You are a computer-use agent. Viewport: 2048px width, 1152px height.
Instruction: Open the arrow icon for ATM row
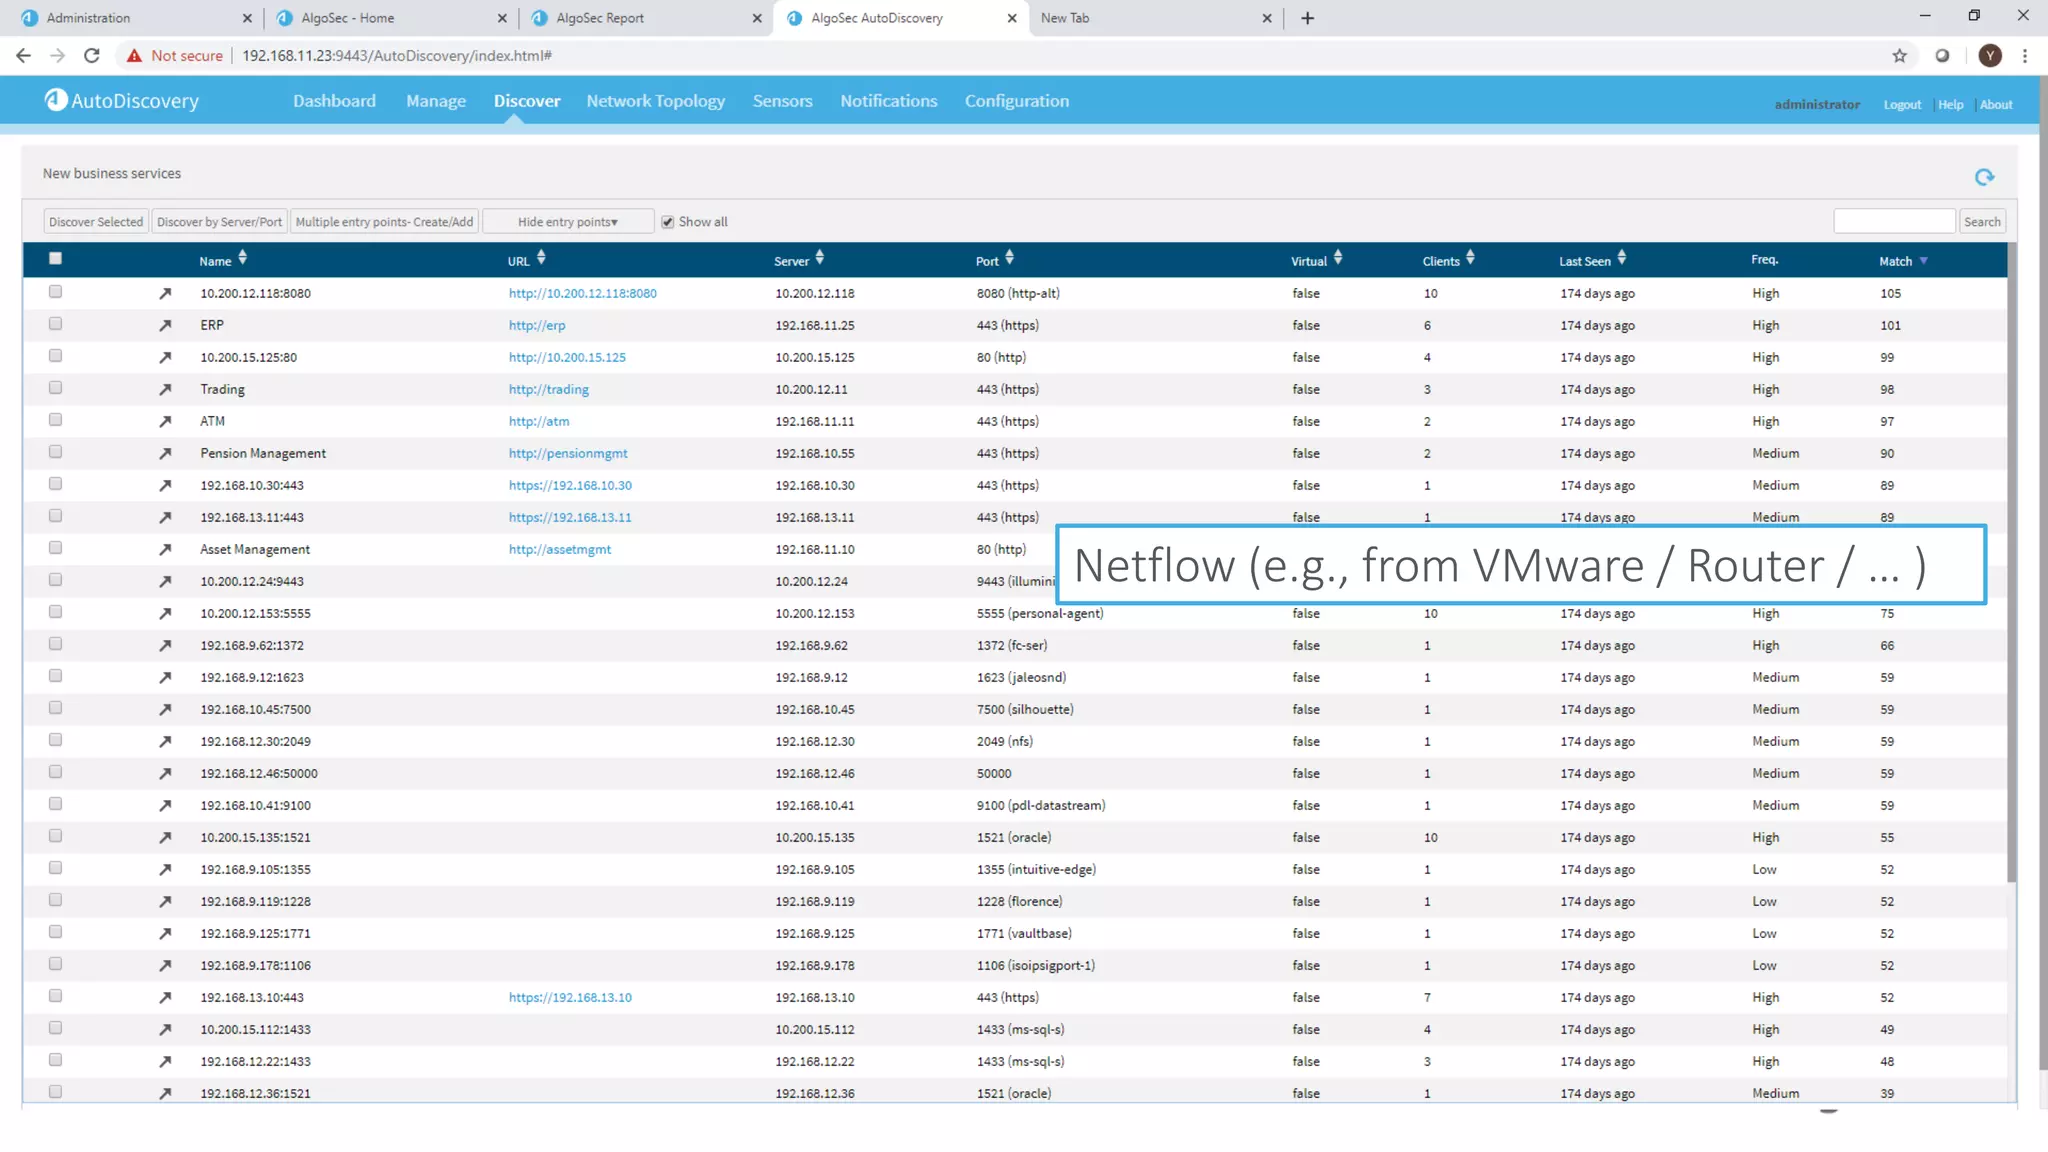(165, 421)
